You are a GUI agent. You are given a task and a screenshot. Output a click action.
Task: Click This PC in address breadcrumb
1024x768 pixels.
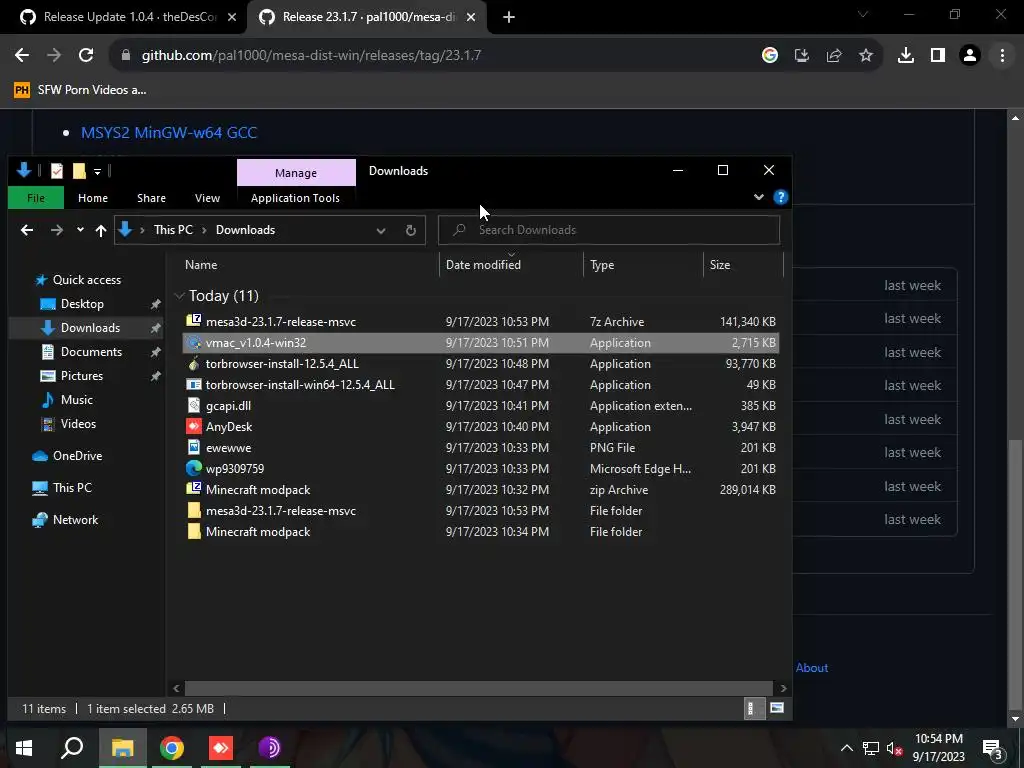(x=173, y=230)
